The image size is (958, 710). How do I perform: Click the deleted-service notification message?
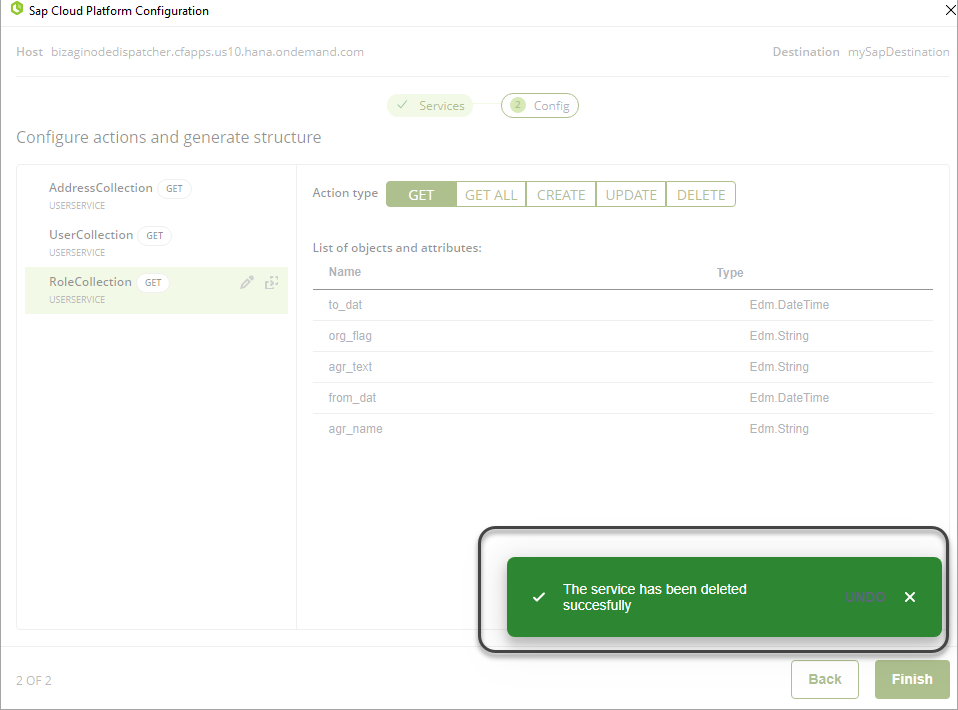tap(654, 597)
